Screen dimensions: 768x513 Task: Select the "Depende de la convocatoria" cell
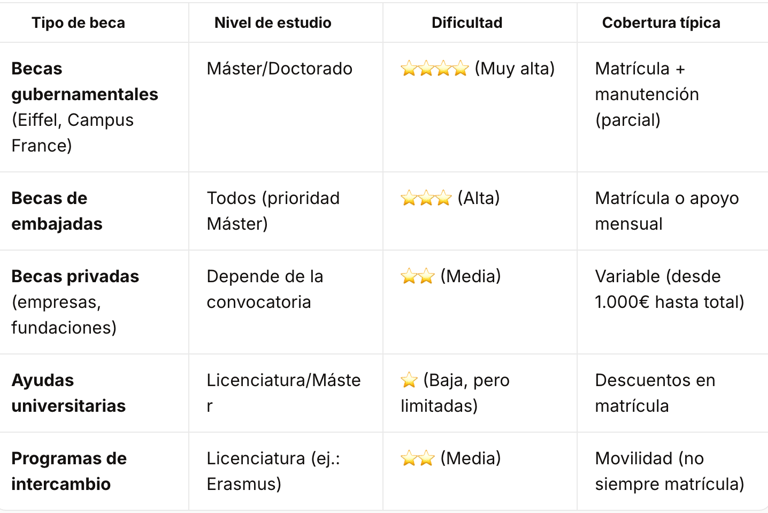point(265,289)
